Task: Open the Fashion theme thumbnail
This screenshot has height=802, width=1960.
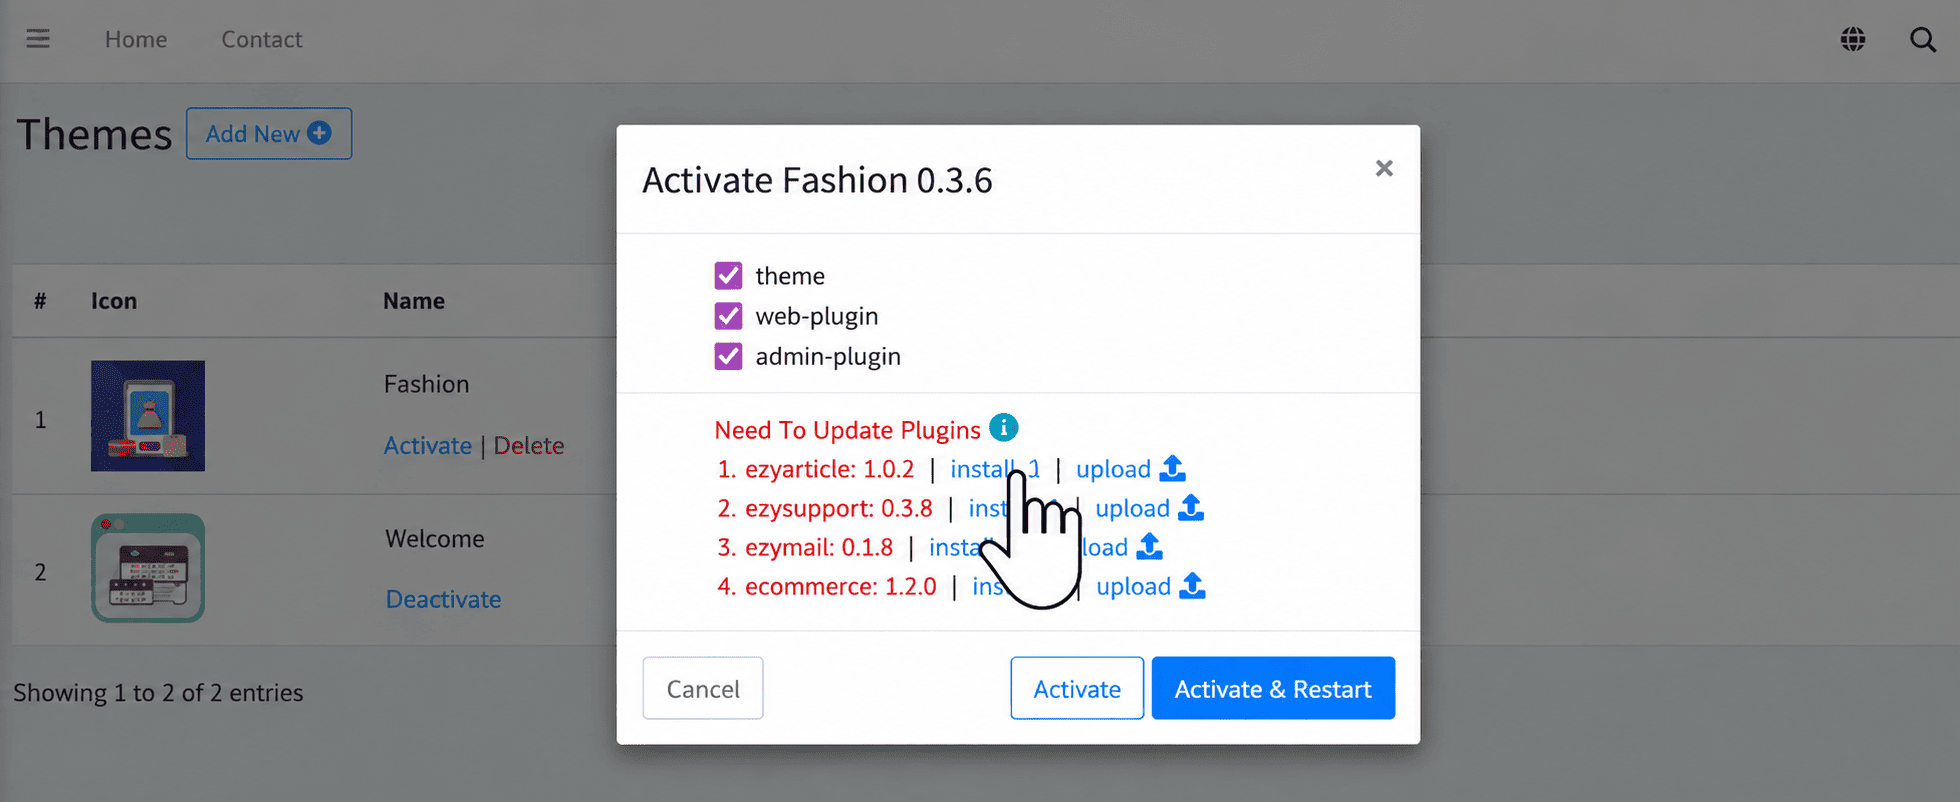Action: click(x=148, y=416)
